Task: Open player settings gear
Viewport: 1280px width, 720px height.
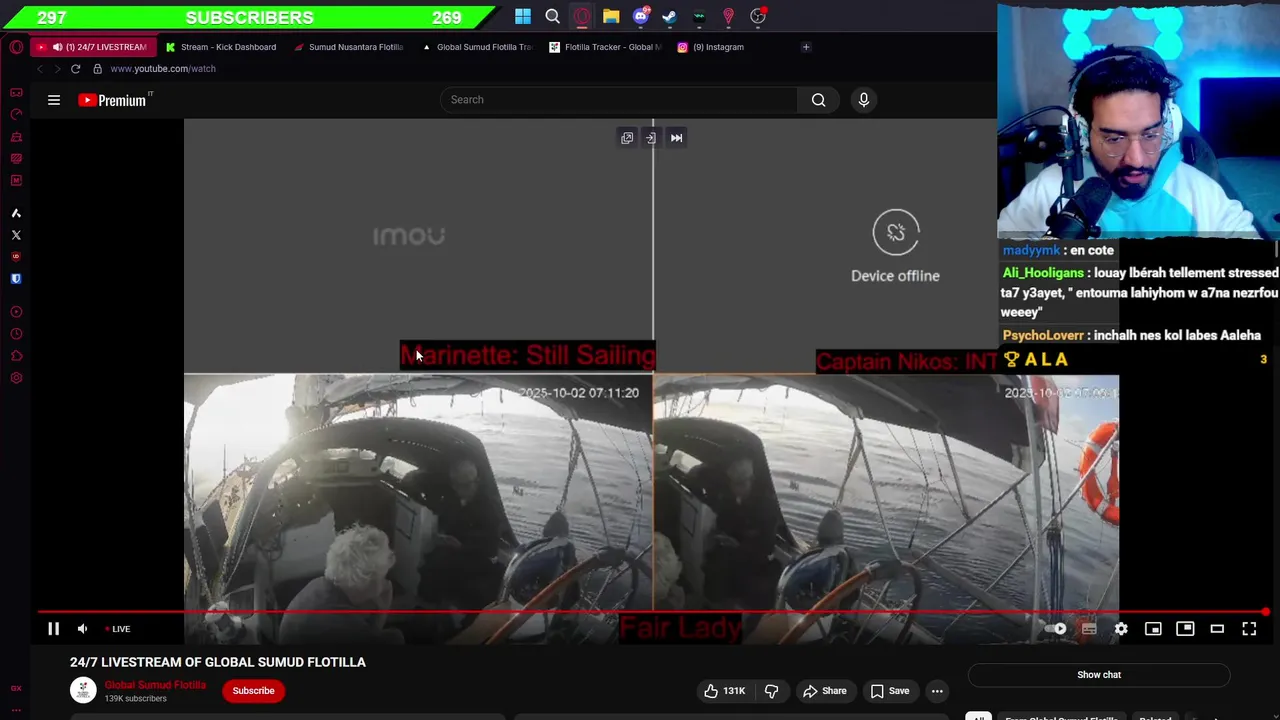Action: pos(1121,629)
